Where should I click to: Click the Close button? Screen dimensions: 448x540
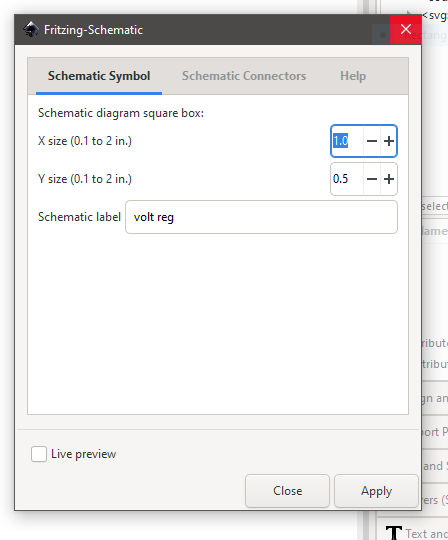(x=287, y=491)
